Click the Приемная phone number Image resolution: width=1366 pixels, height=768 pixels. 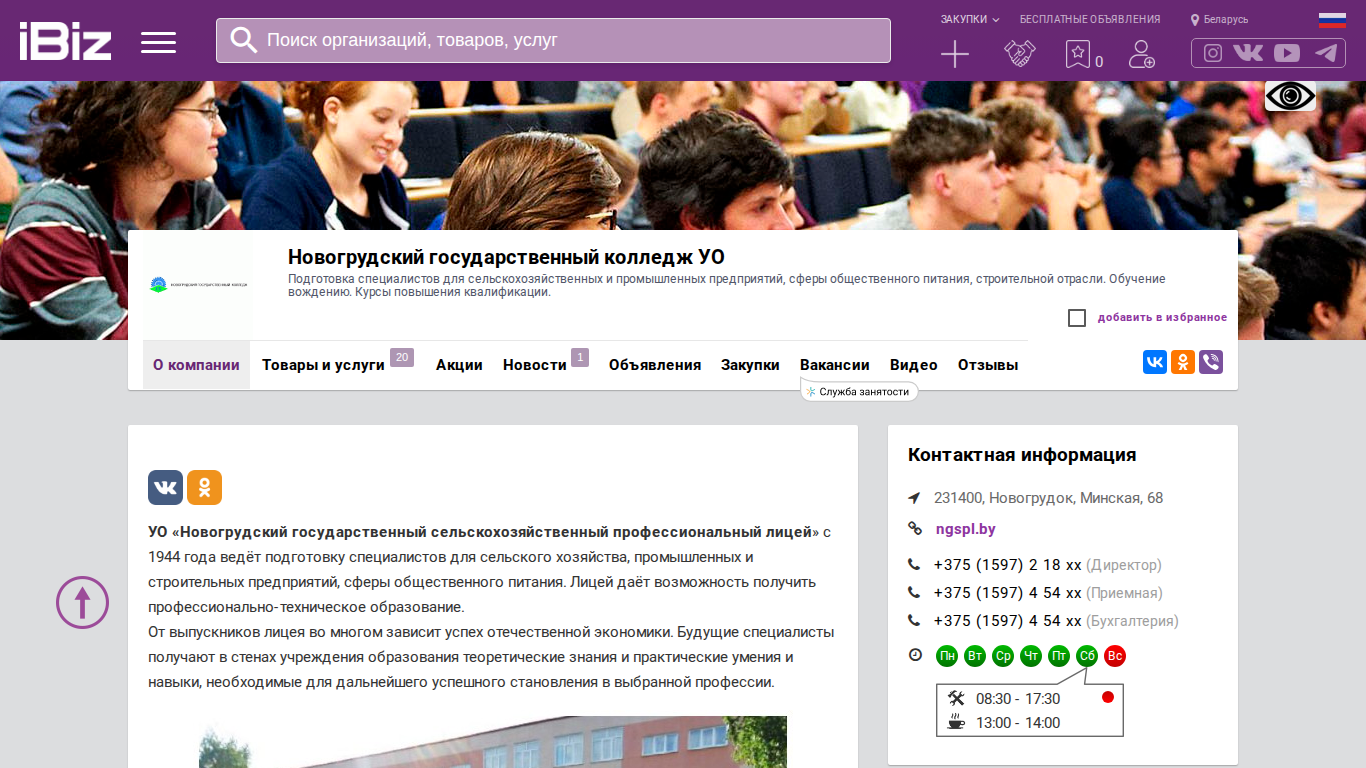1007,593
